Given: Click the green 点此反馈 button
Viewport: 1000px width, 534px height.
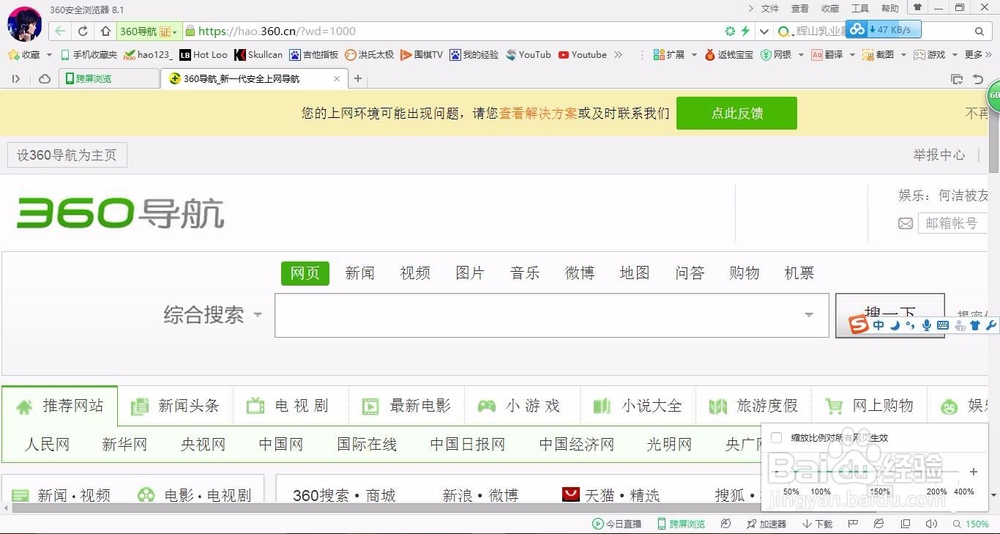Looking at the screenshot, I should (x=737, y=113).
